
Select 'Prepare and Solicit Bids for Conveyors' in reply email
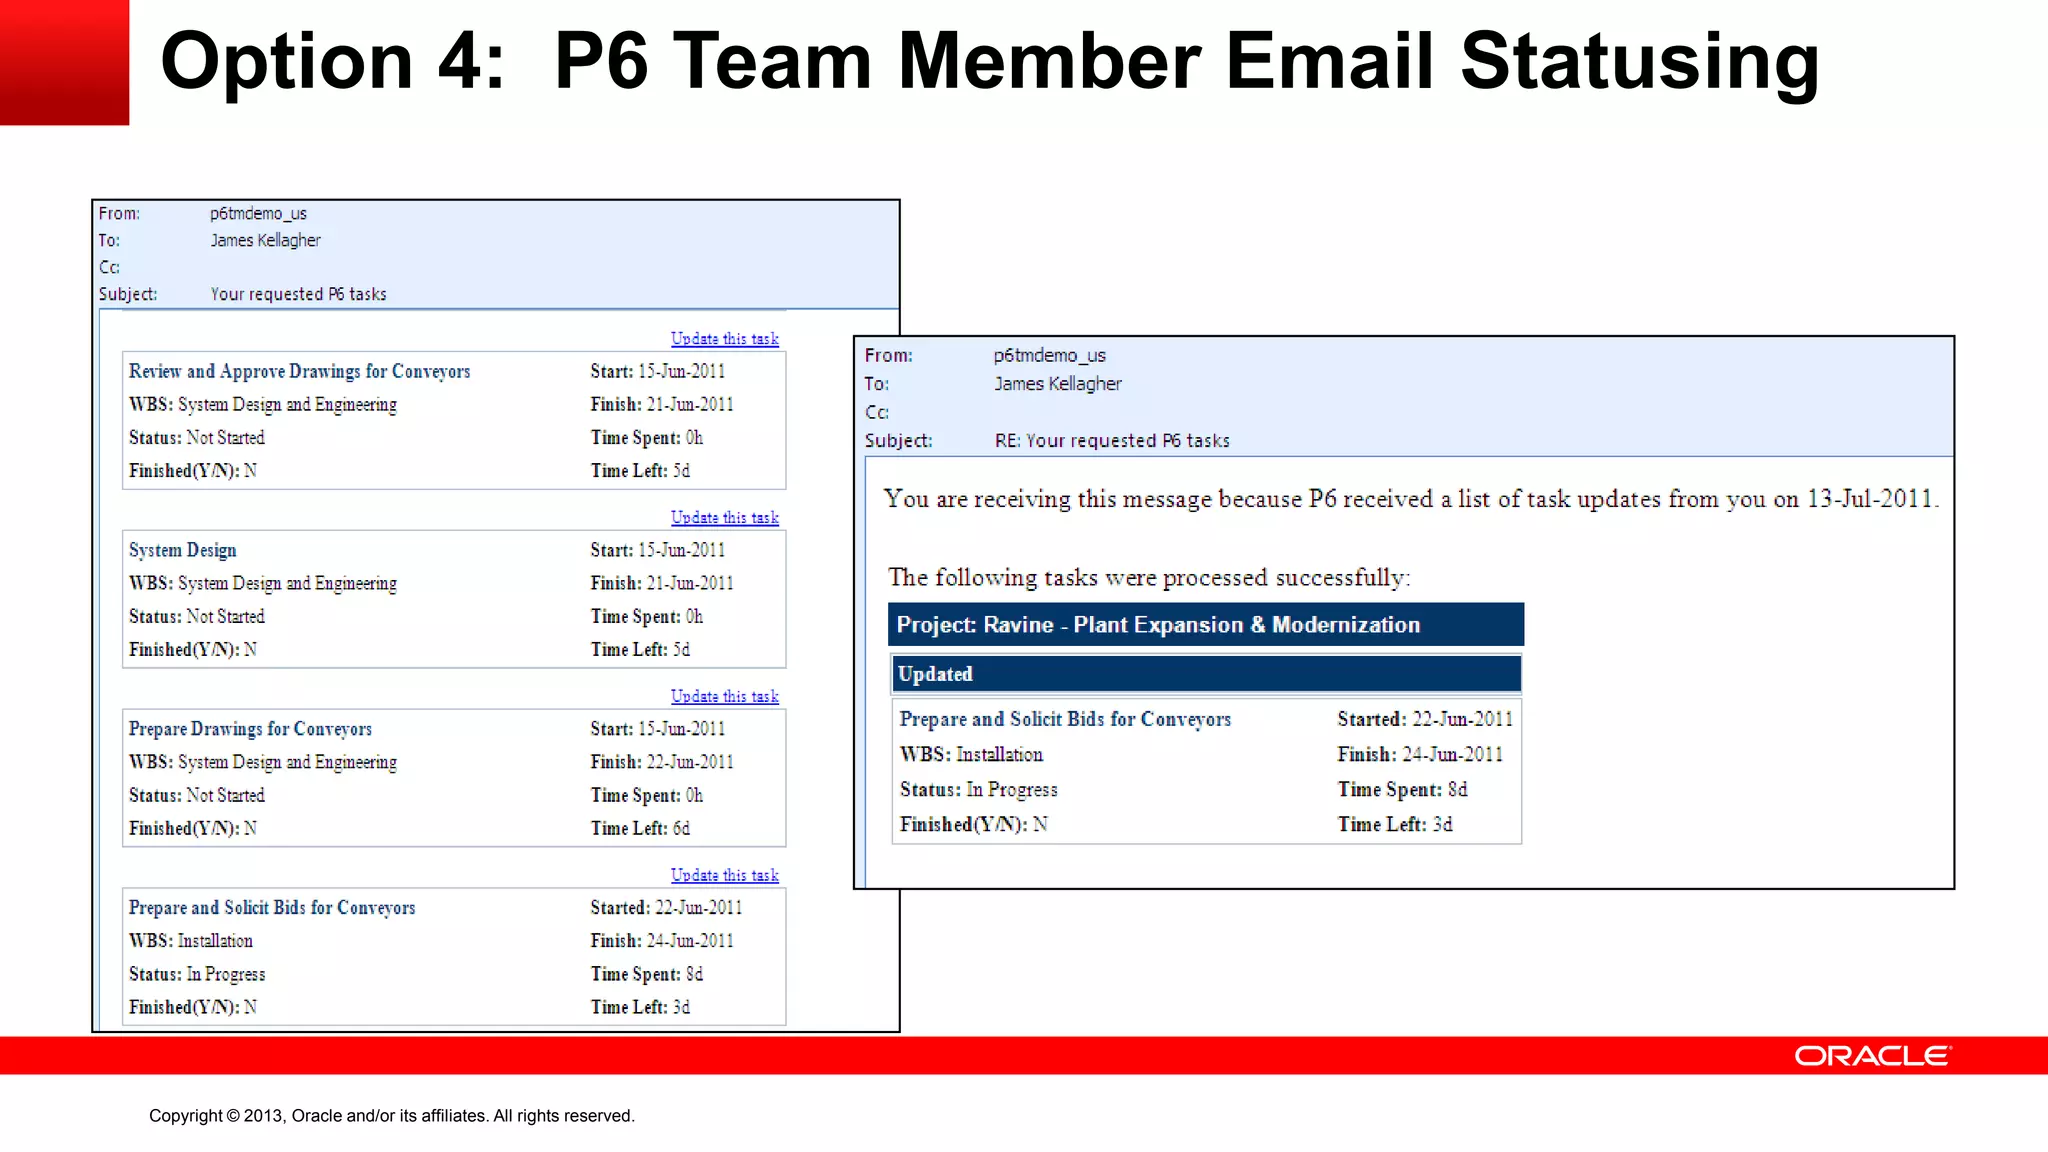click(1065, 720)
